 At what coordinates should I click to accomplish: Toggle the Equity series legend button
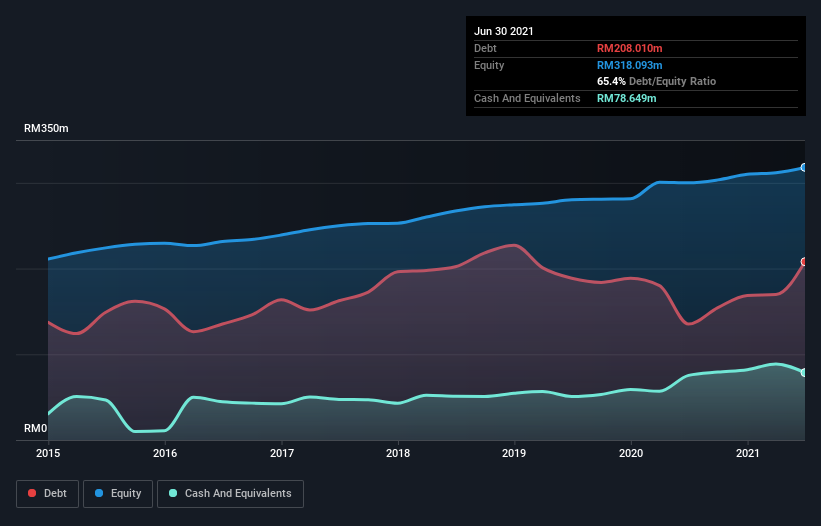[118, 494]
